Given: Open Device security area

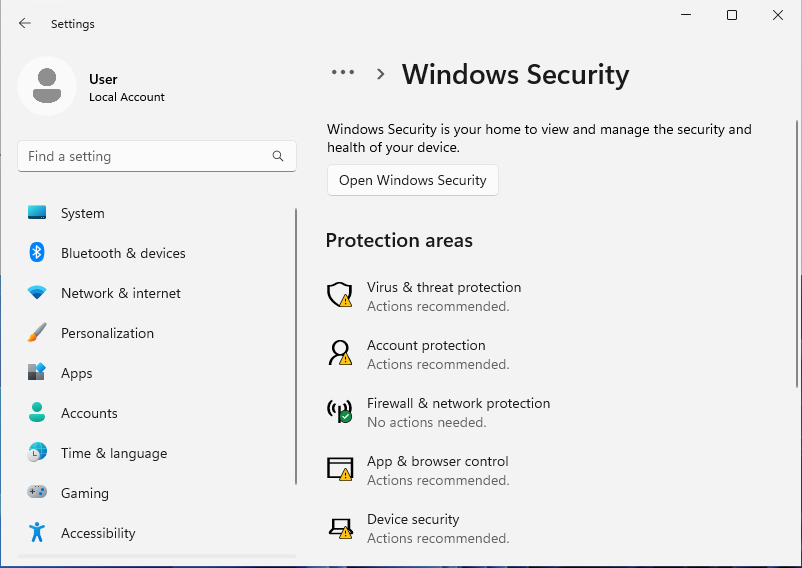Looking at the screenshot, I should [413, 519].
